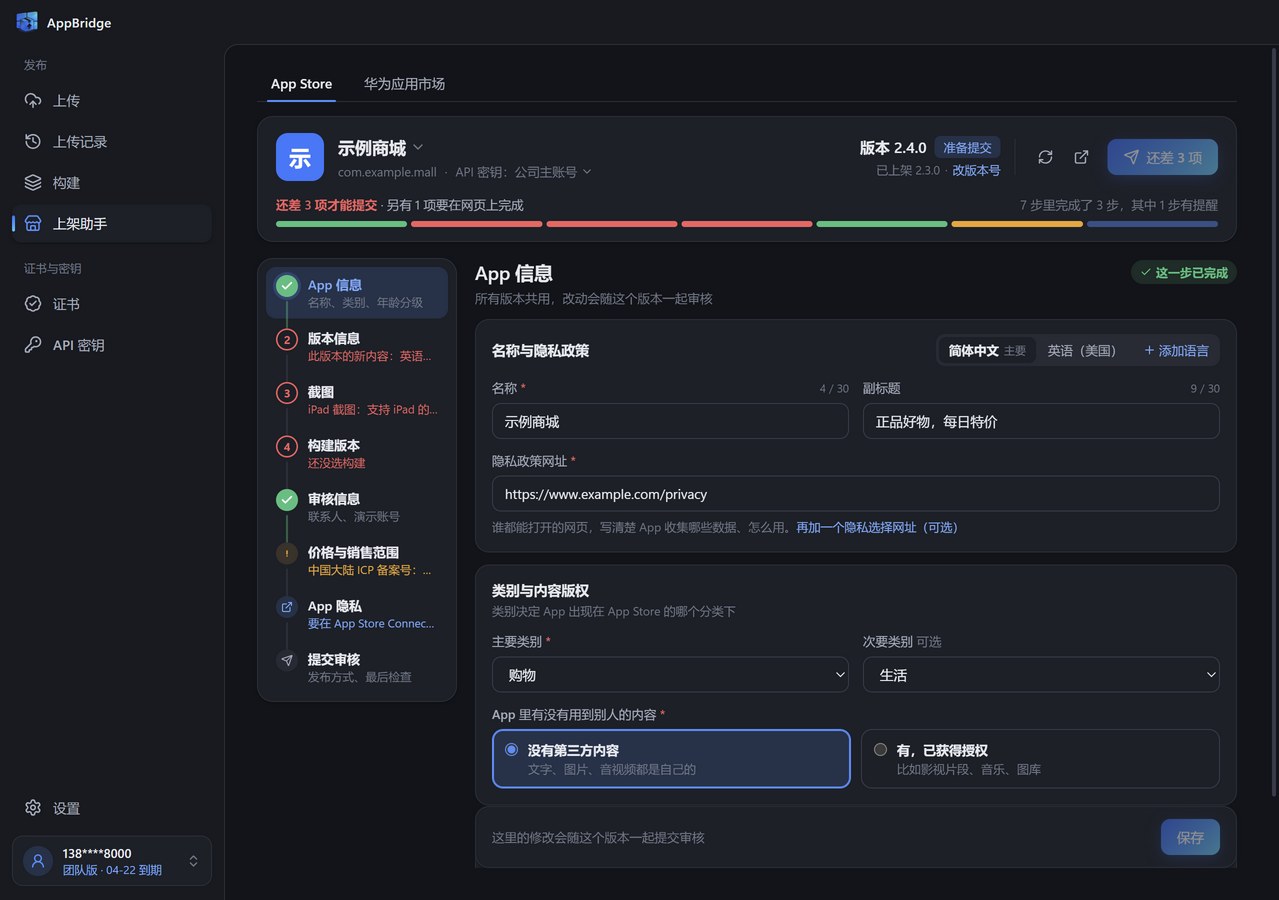Click the green check icon for App 信息 step
Screen dimensions: 1279x900
click(x=287, y=286)
